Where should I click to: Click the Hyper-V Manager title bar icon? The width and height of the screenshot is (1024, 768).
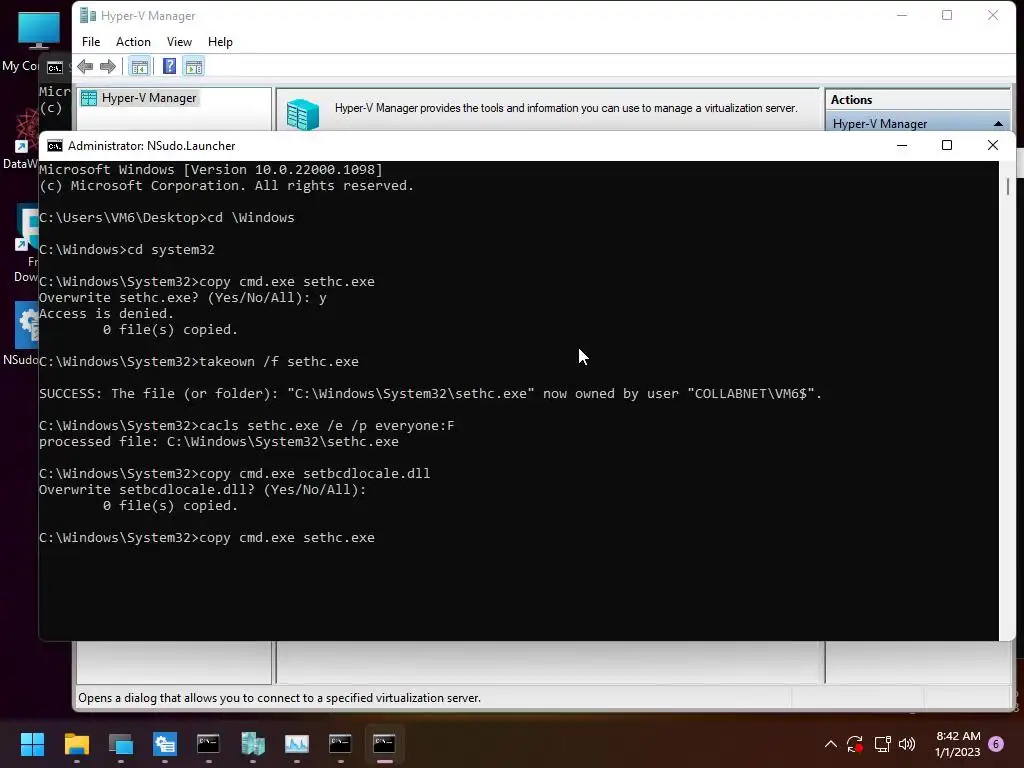tap(88, 15)
